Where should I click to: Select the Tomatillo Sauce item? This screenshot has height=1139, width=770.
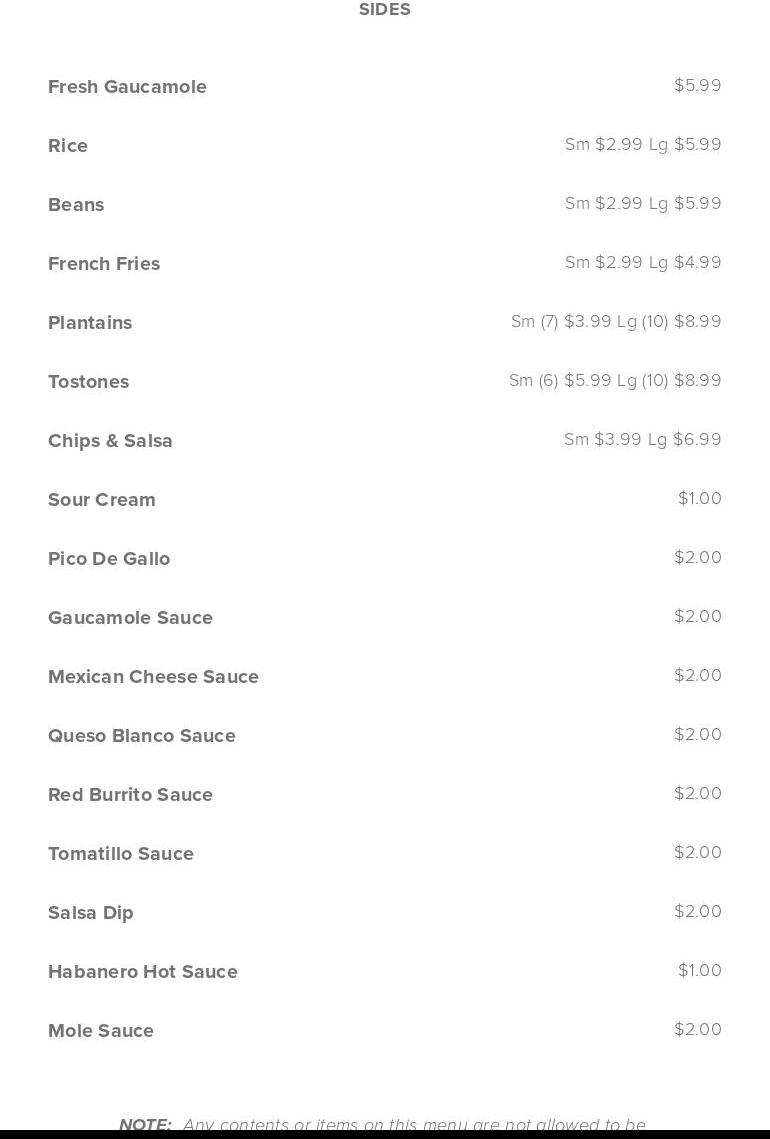pyautogui.click(x=121, y=854)
